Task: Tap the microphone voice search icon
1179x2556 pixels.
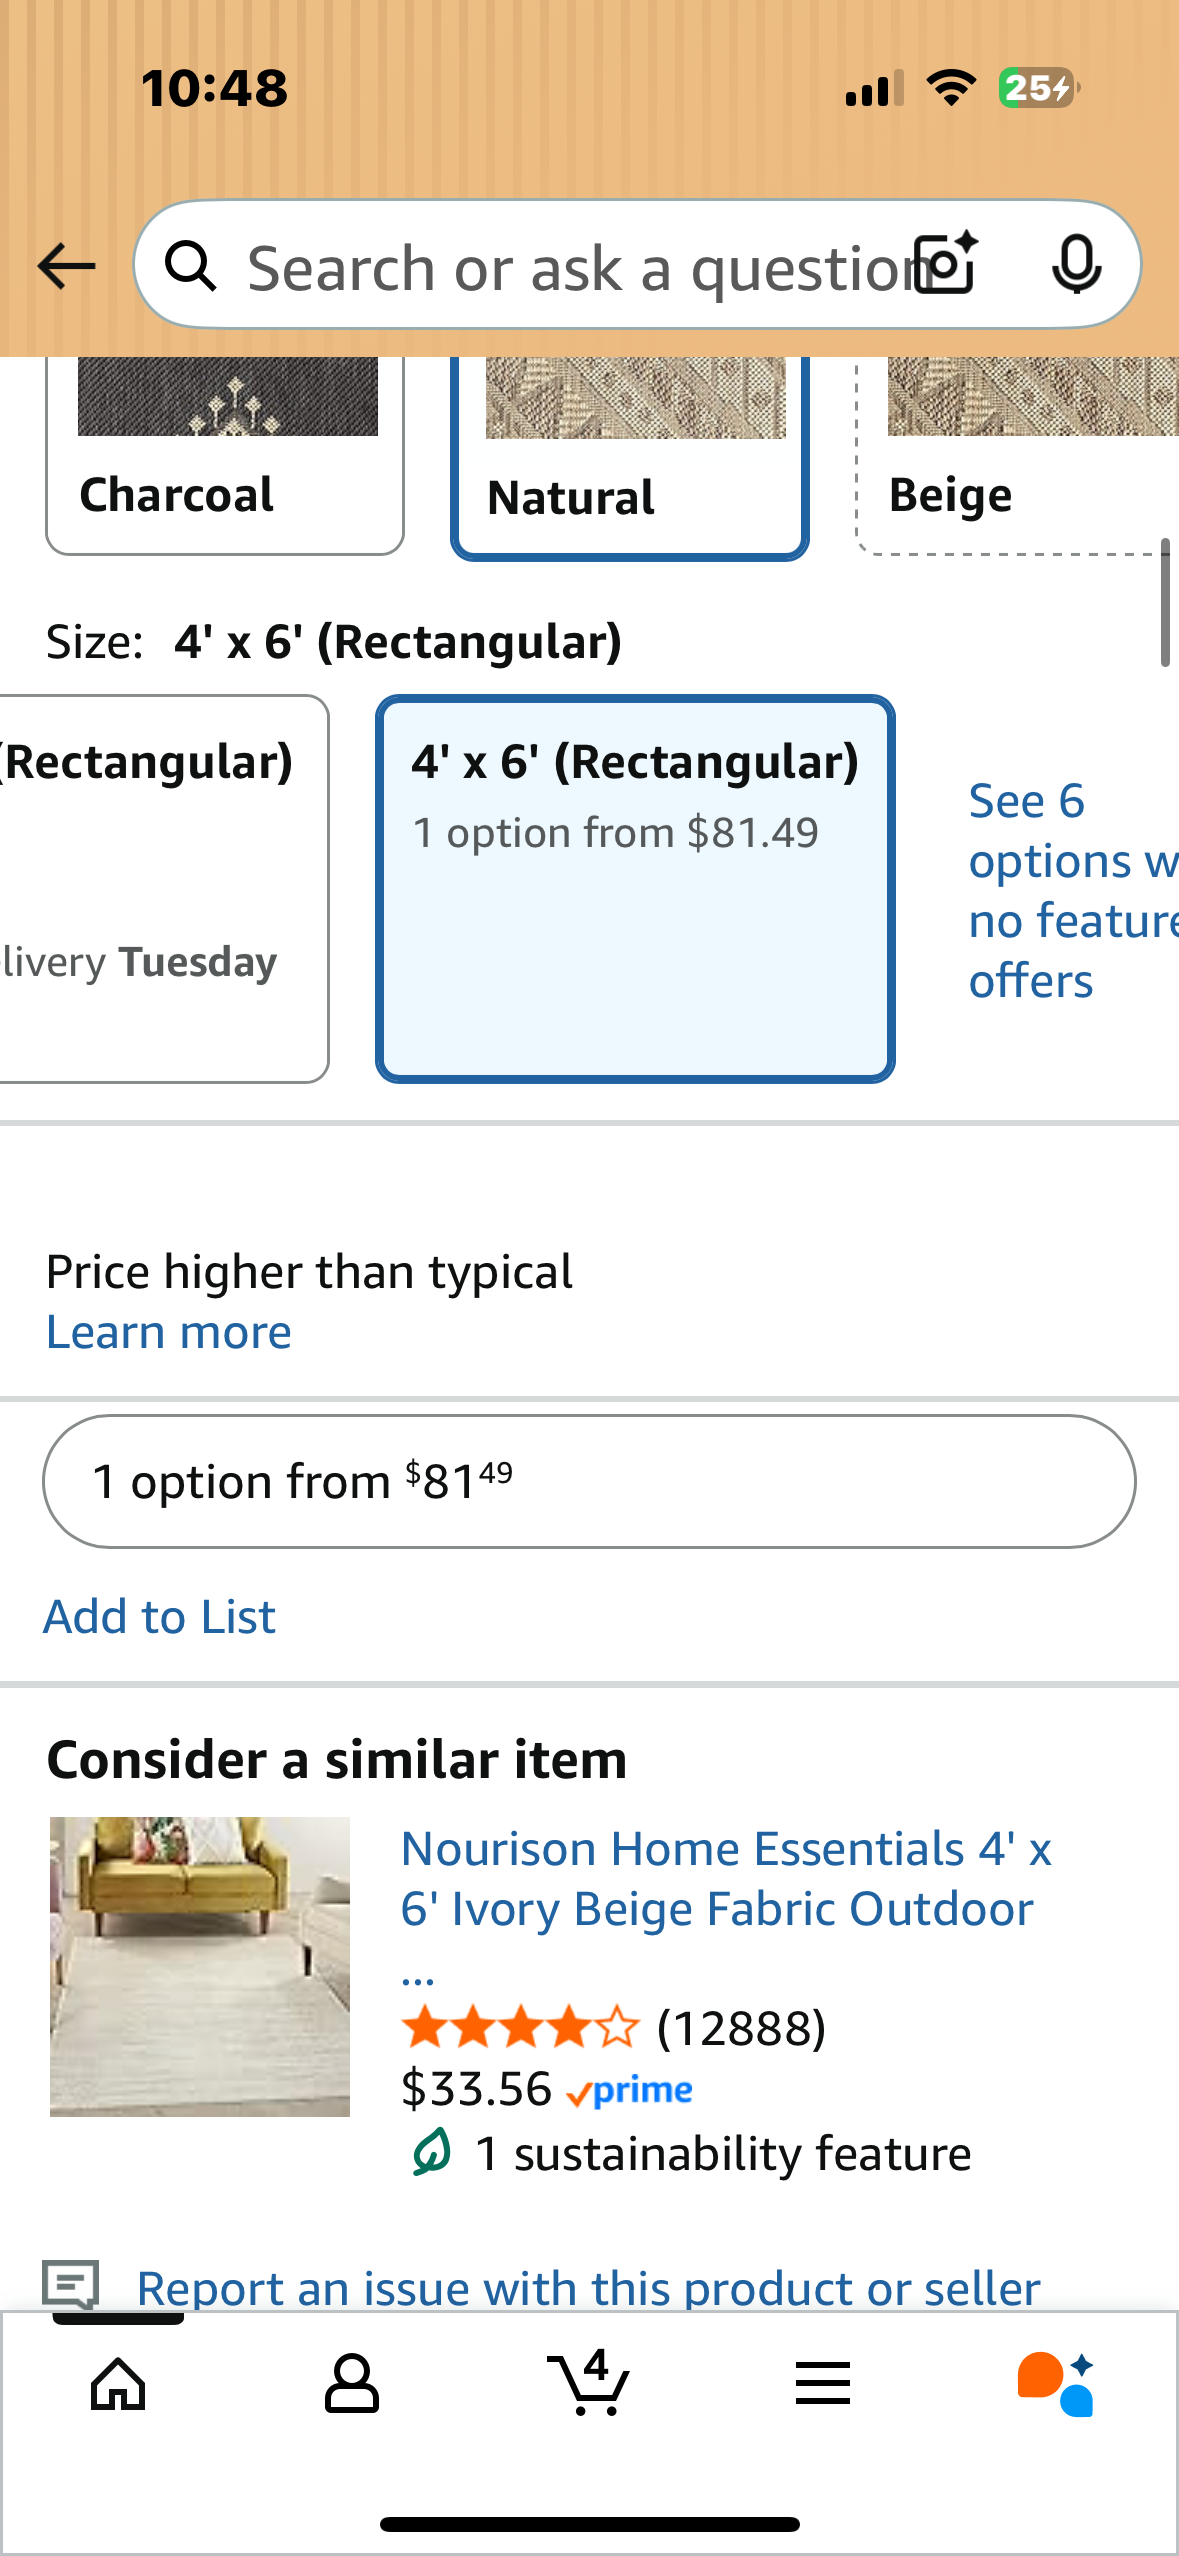Action: pyautogui.click(x=1076, y=265)
